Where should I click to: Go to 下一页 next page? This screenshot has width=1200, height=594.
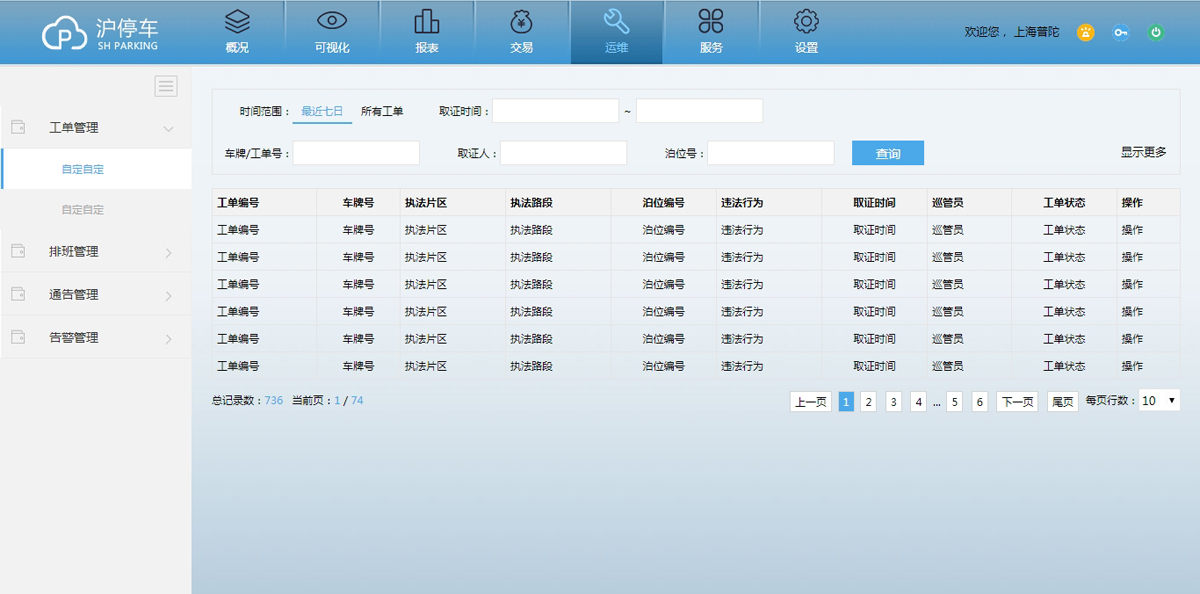(1017, 401)
